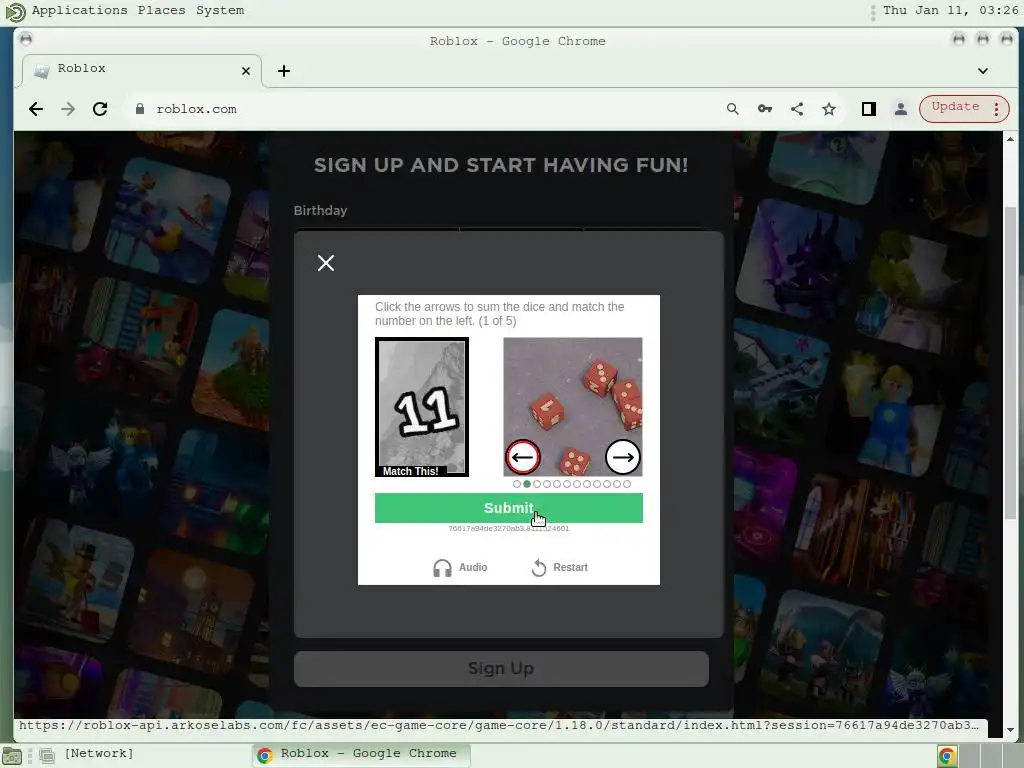The image size is (1024, 768).
Task: Close the captcha dialog with X
Action: tap(326, 263)
